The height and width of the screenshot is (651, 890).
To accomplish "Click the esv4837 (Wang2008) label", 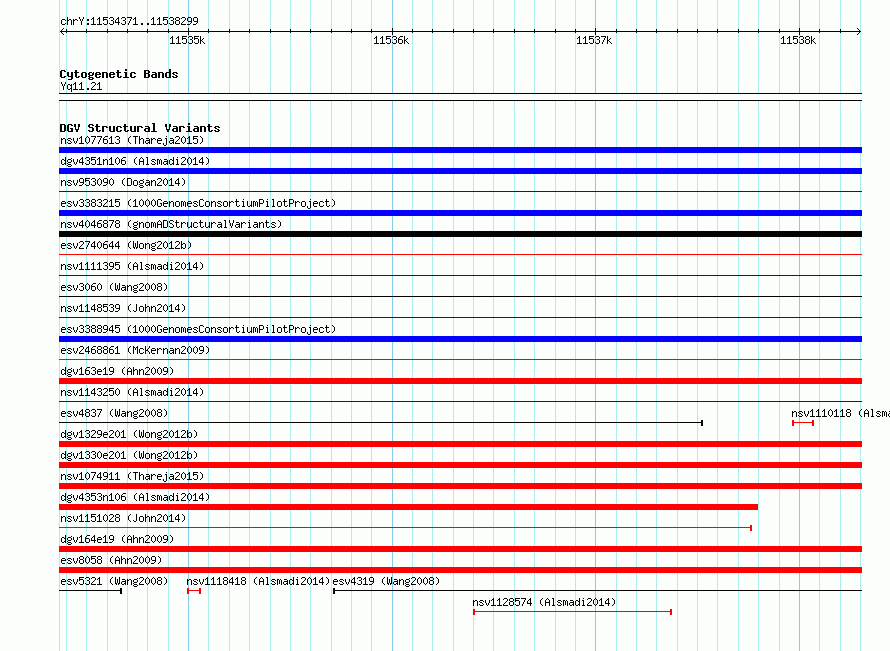I will (x=114, y=413).
